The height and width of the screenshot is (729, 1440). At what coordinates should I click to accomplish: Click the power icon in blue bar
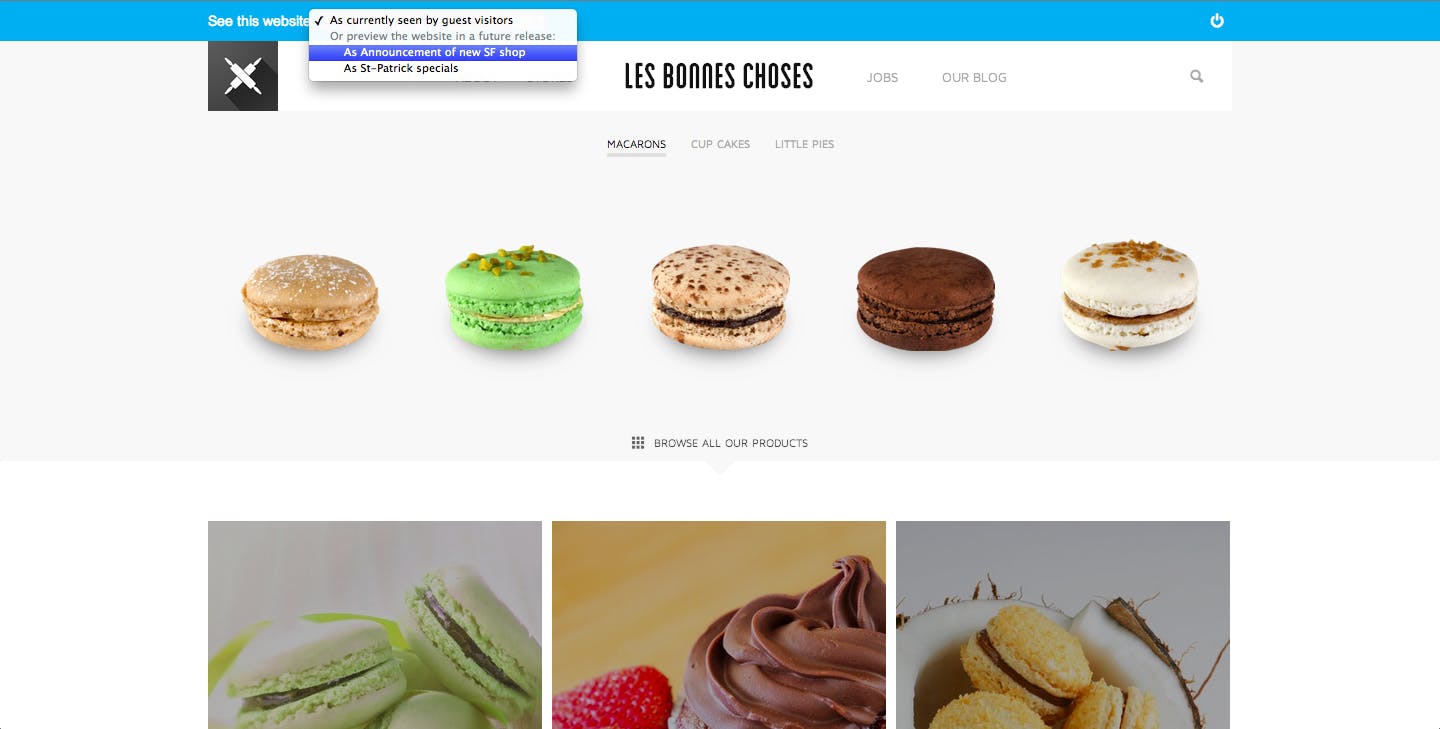pos(1217,20)
